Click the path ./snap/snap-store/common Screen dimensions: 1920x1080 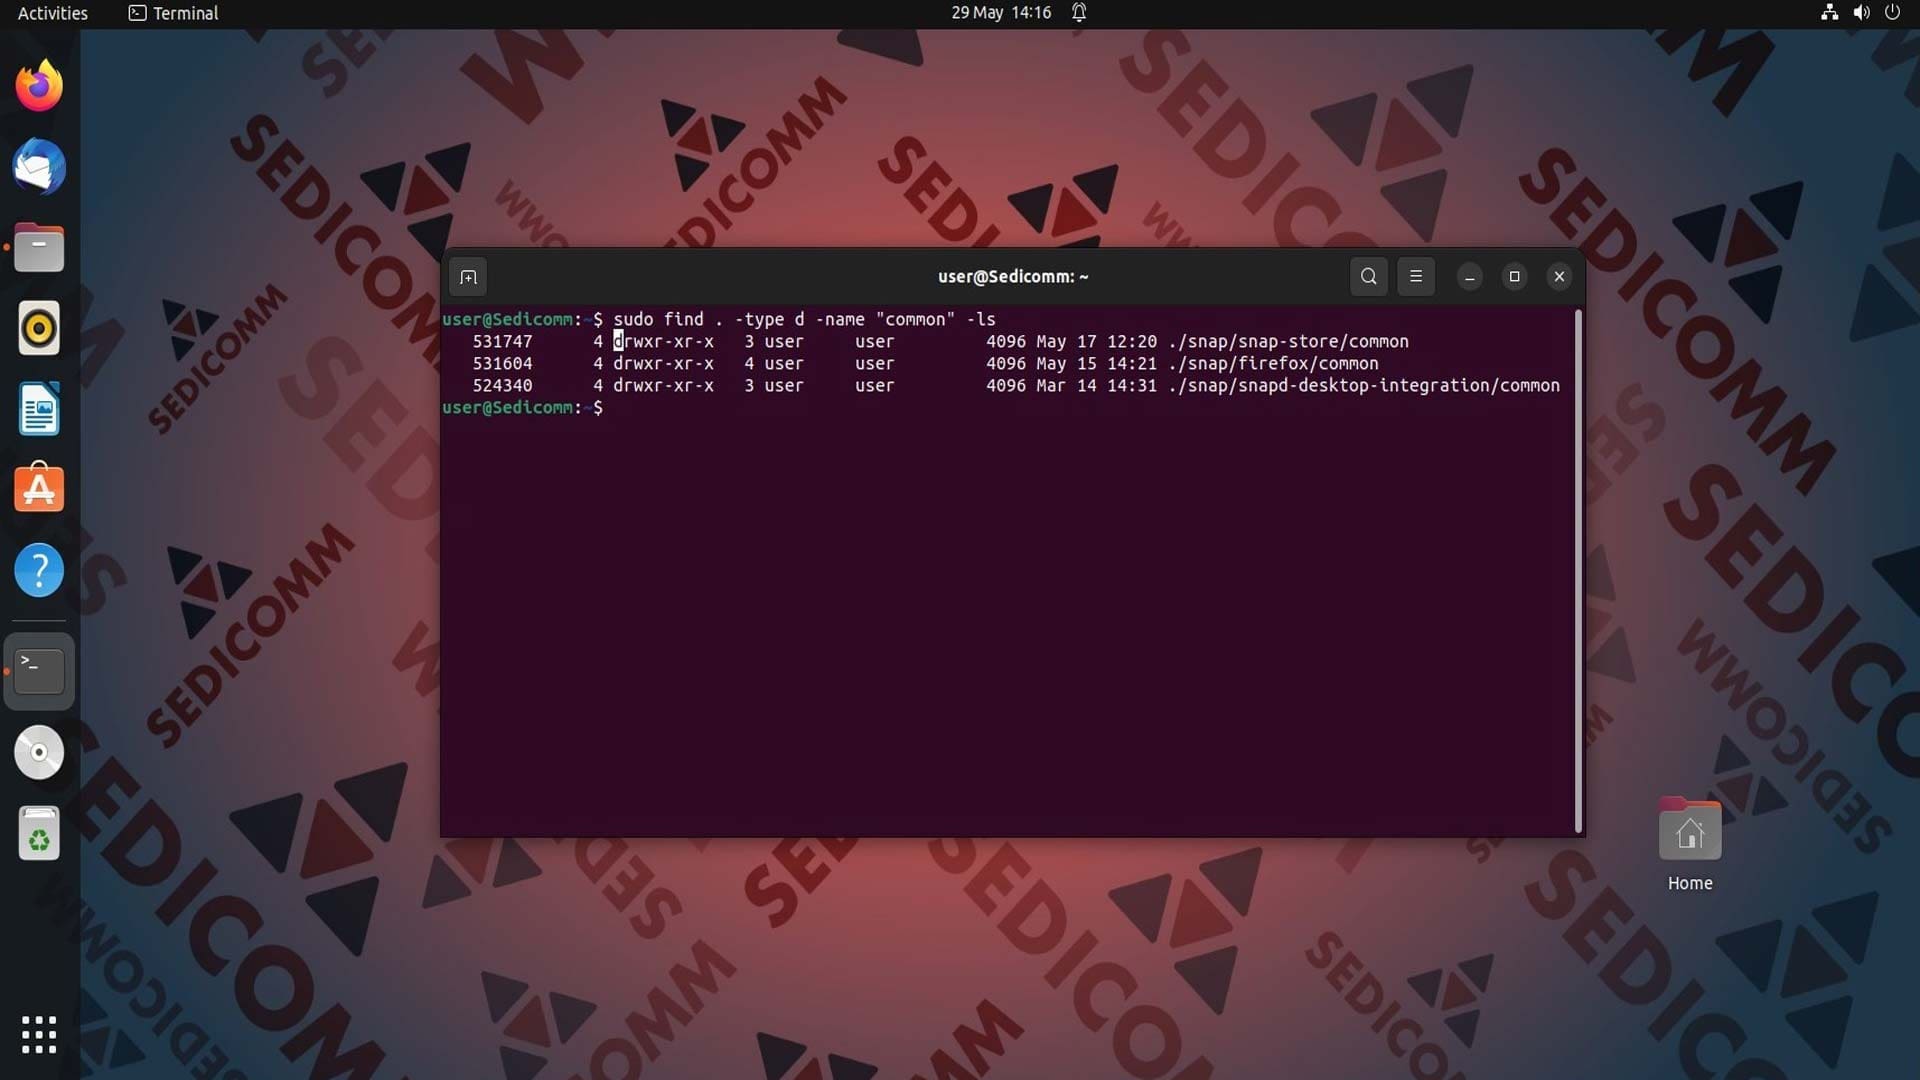[x=1288, y=342]
